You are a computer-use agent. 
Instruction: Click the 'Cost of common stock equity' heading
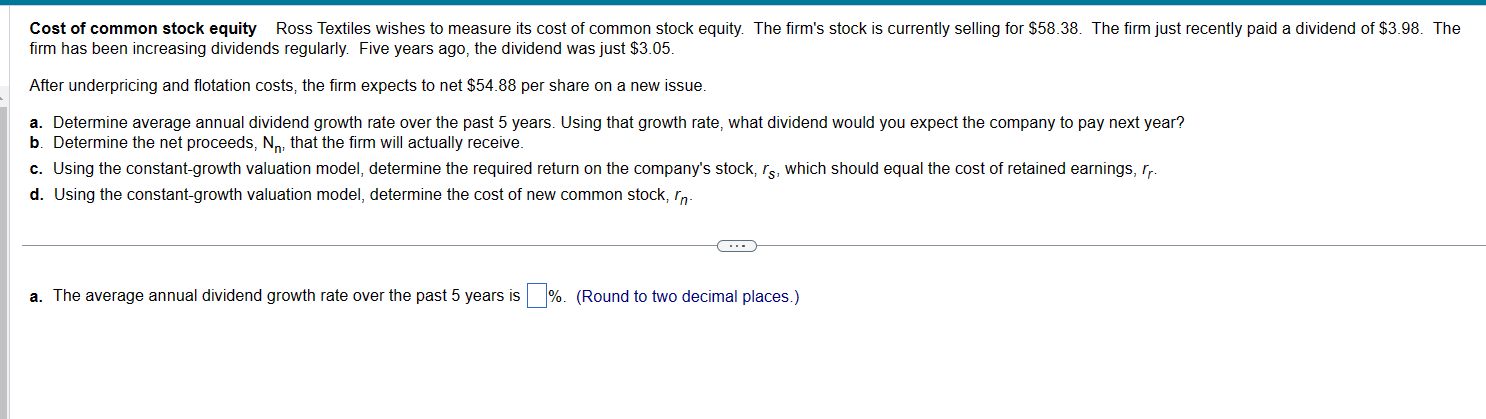pos(143,29)
